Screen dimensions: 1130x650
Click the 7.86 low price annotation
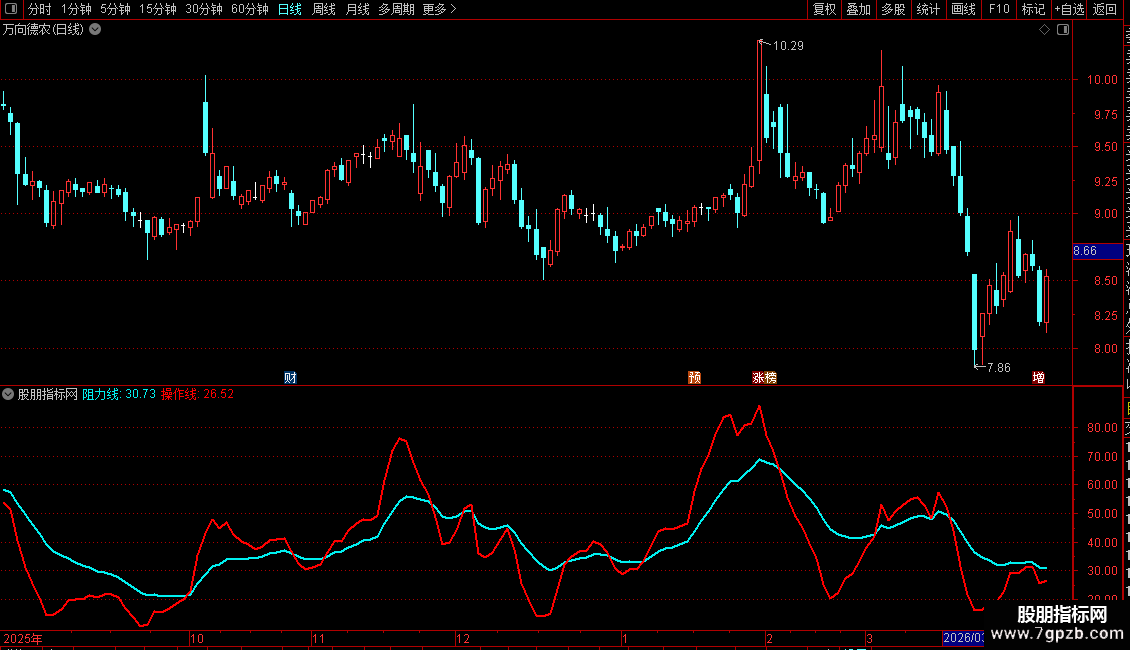coord(999,368)
